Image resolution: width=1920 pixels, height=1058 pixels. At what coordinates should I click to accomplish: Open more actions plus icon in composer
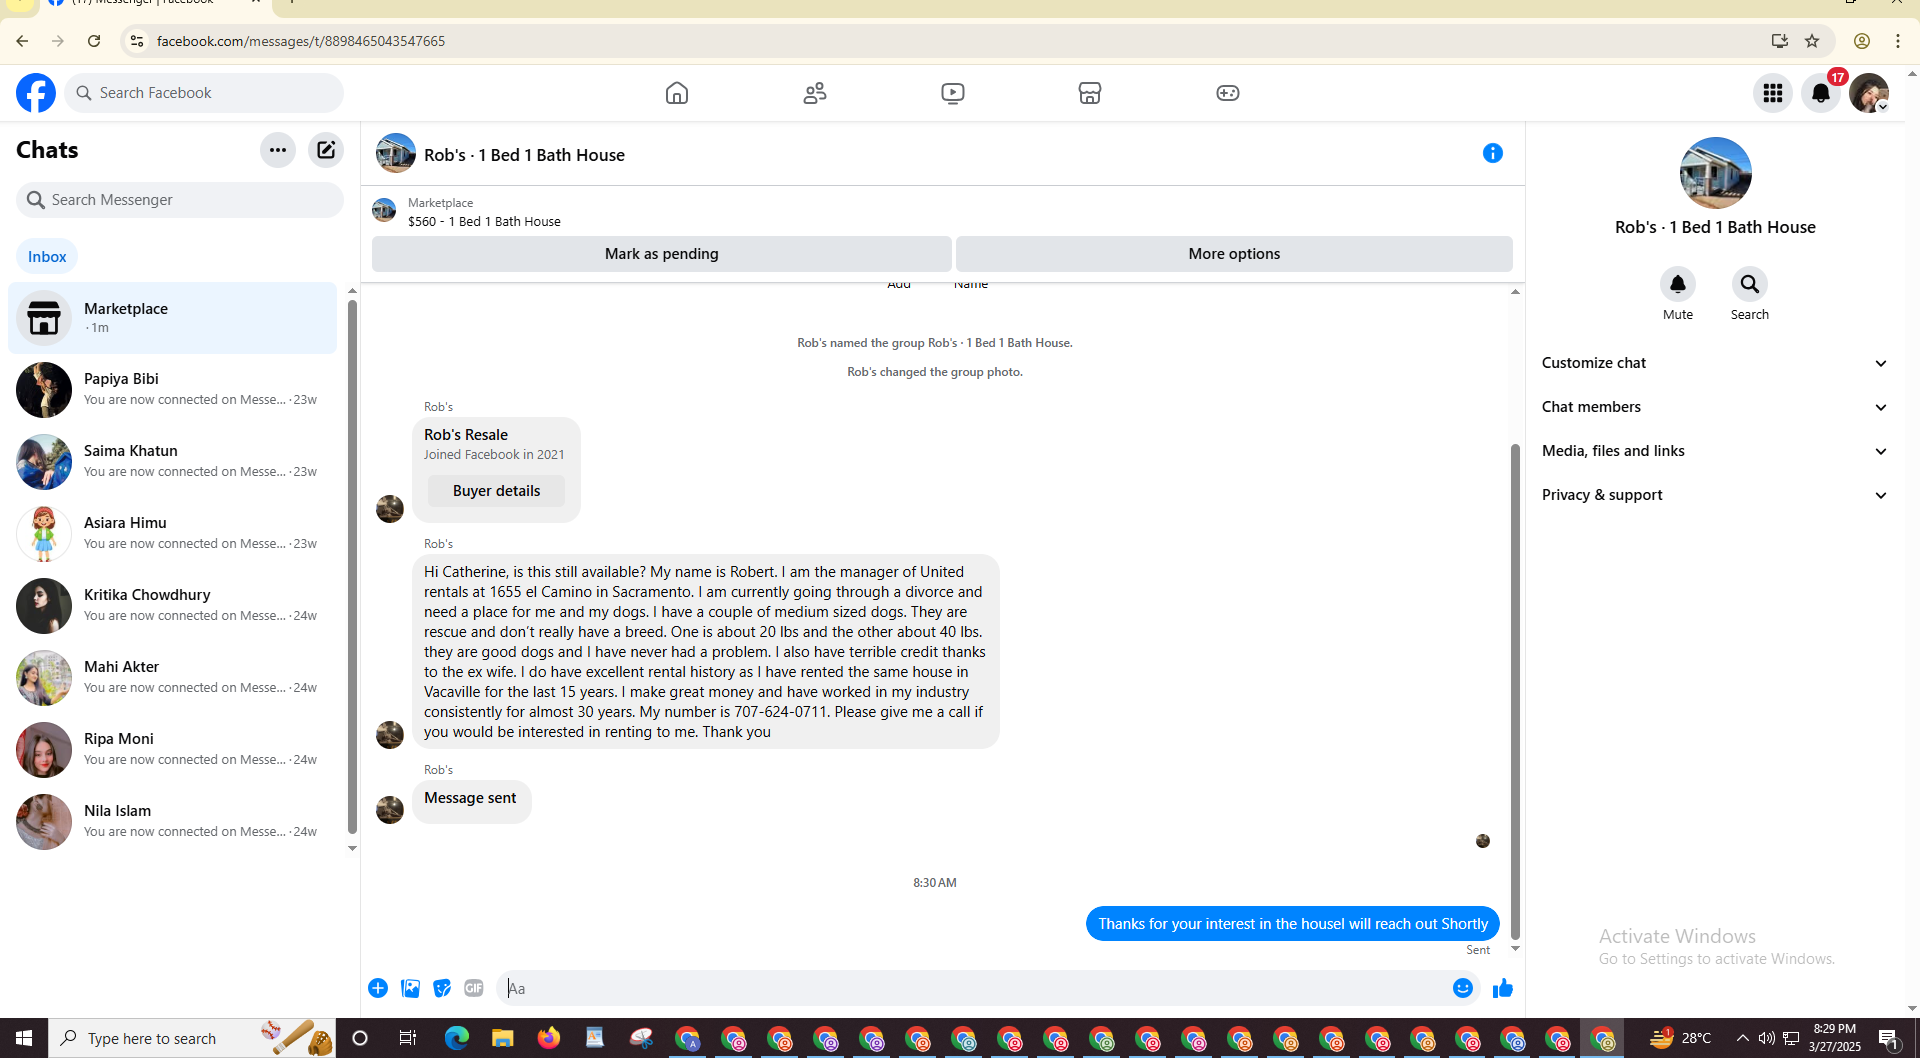tap(378, 988)
